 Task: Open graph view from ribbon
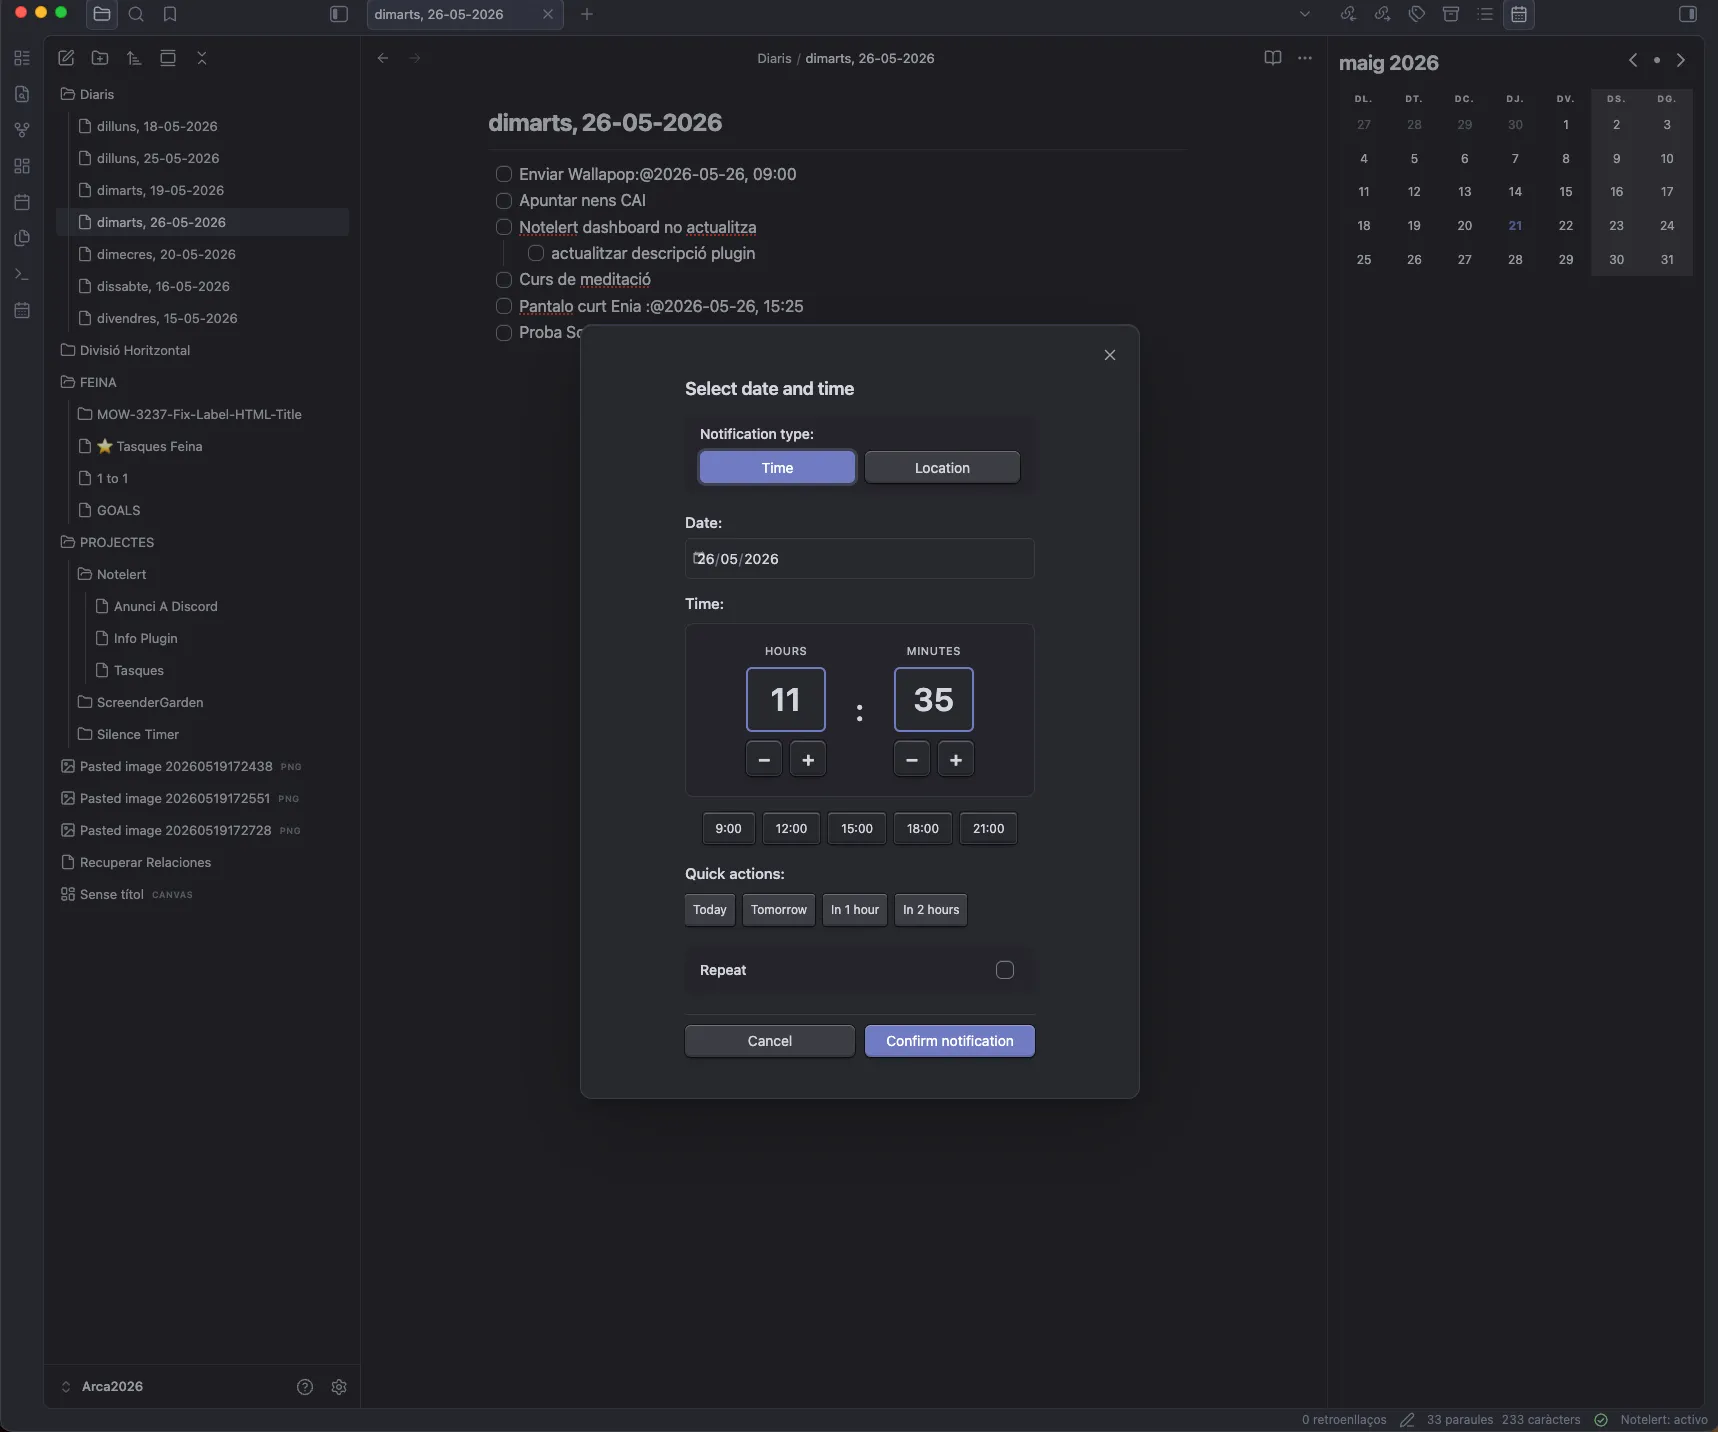pyautogui.click(x=22, y=130)
